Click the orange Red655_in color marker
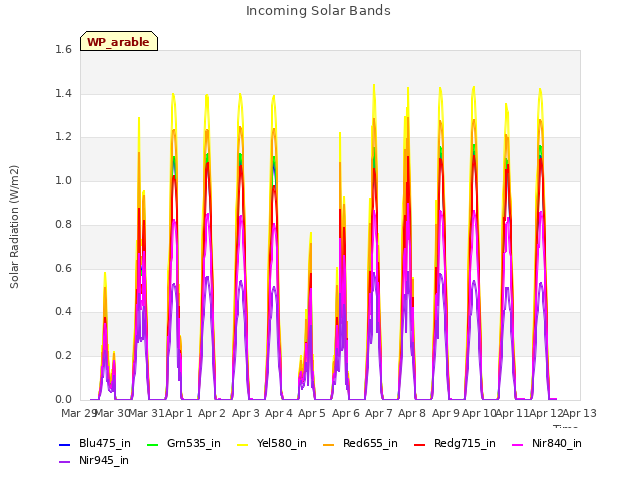The width and height of the screenshot is (640, 480). [x=329, y=444]
